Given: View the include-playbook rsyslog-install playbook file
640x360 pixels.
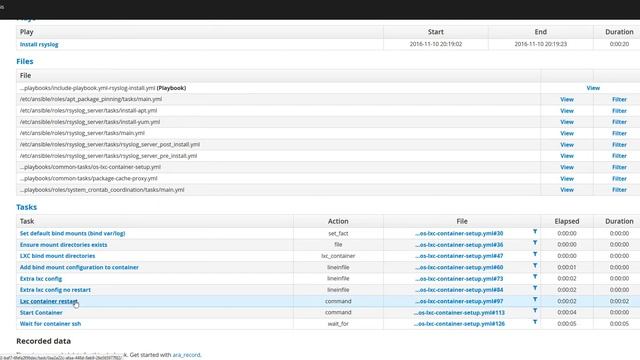Looking at the screenshot, I should coord(593,88).
